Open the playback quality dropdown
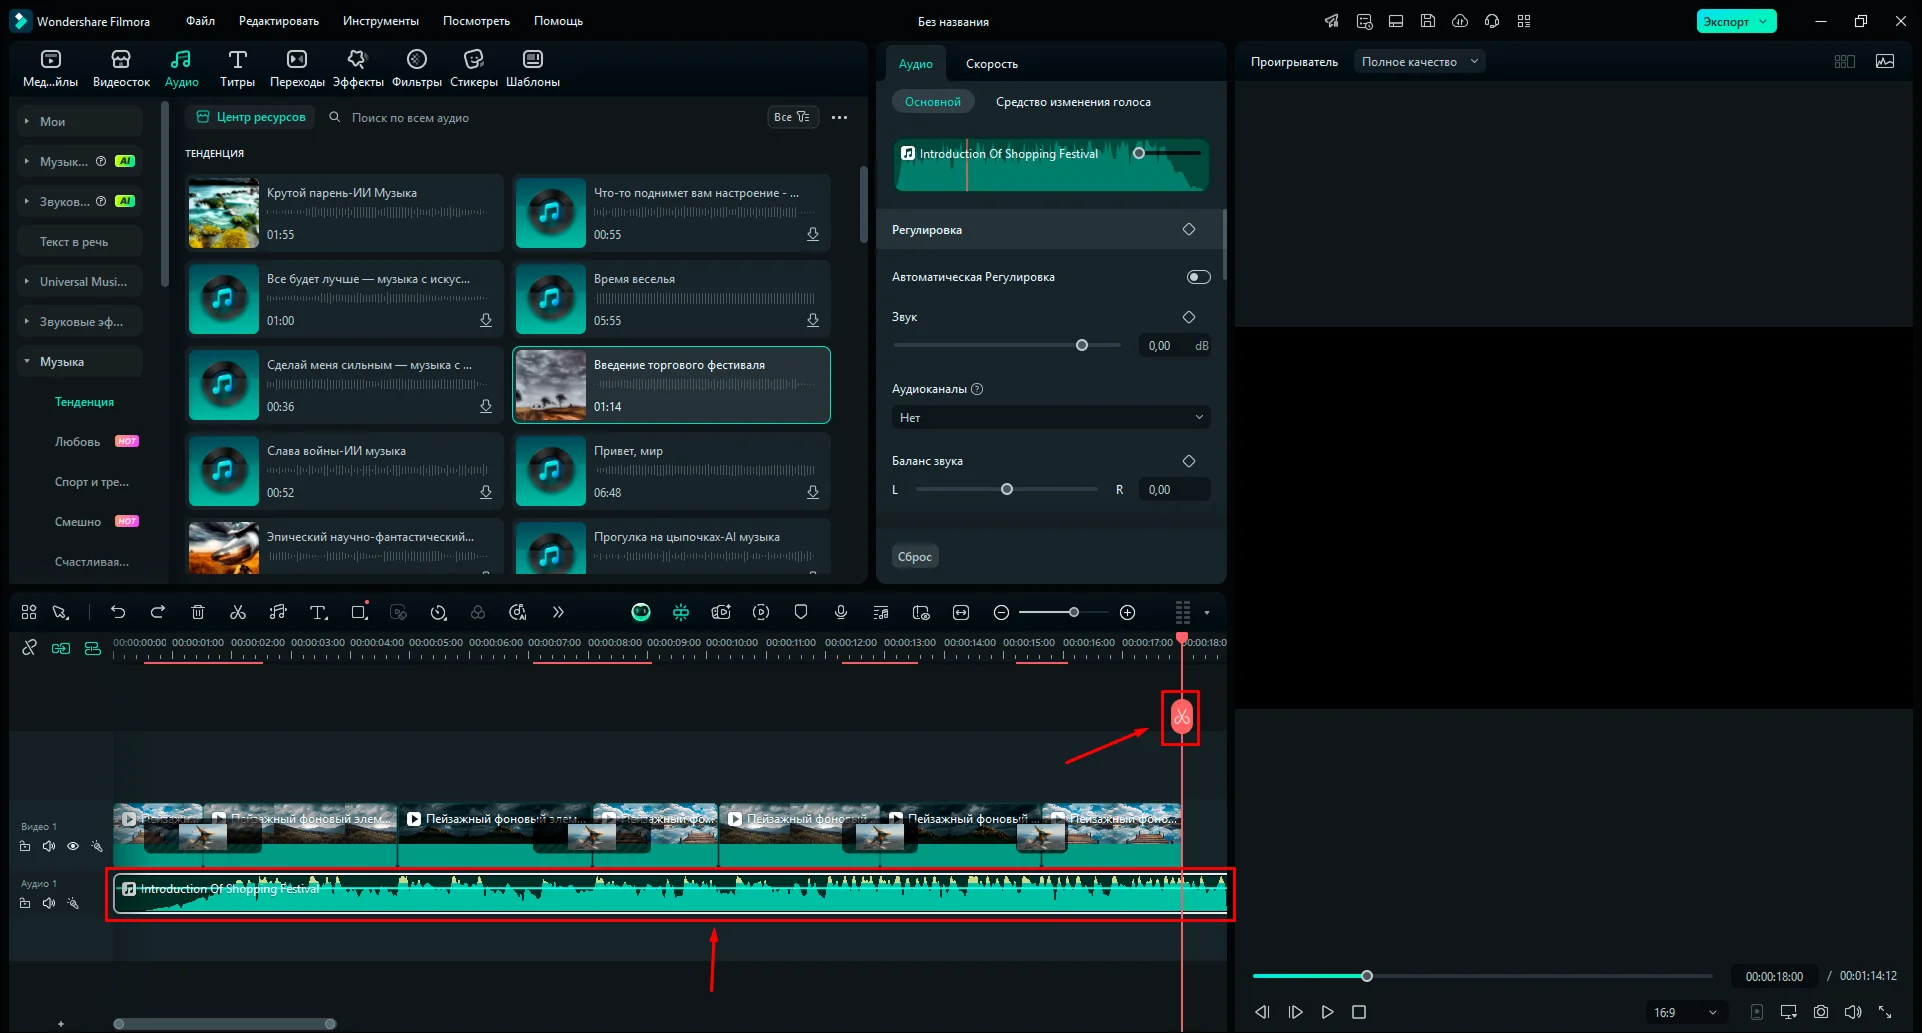 1419,62
